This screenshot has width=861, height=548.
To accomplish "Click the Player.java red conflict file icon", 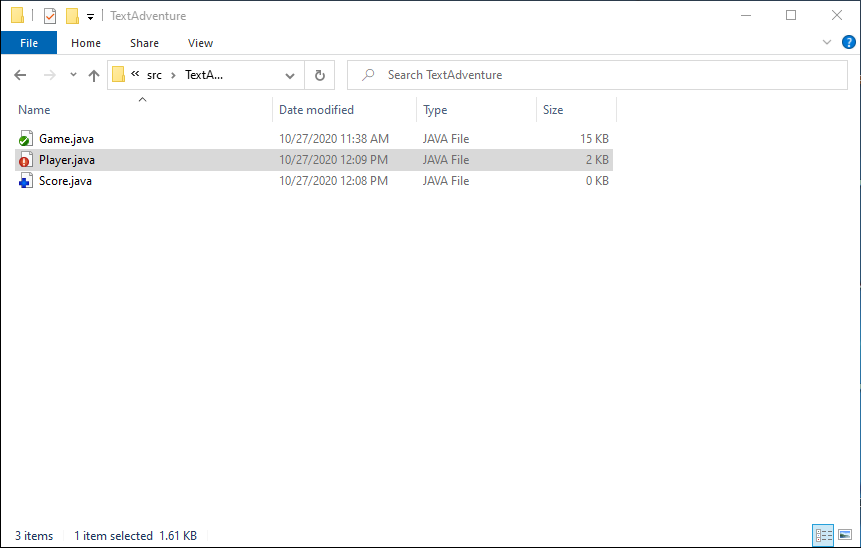I will pyautogui.click(x=26, y=160).
